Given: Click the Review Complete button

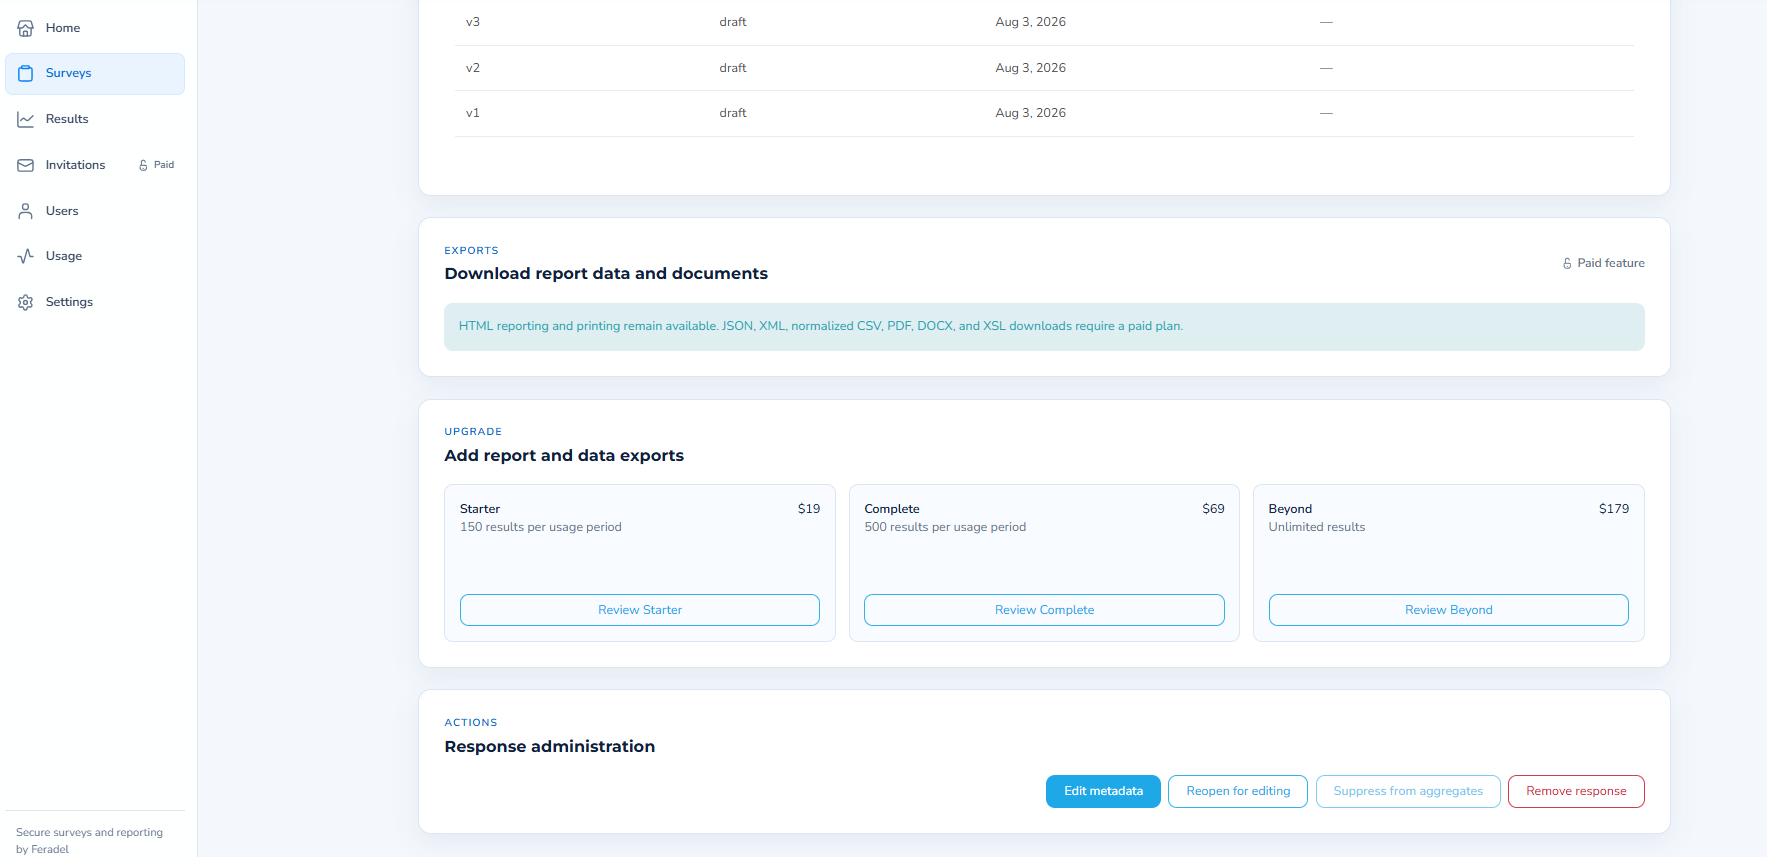Looking at the screenshot, I should 1044,610.
